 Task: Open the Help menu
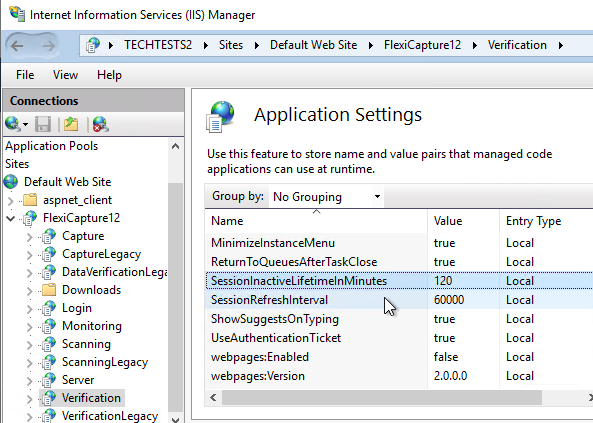pos(109,75)
